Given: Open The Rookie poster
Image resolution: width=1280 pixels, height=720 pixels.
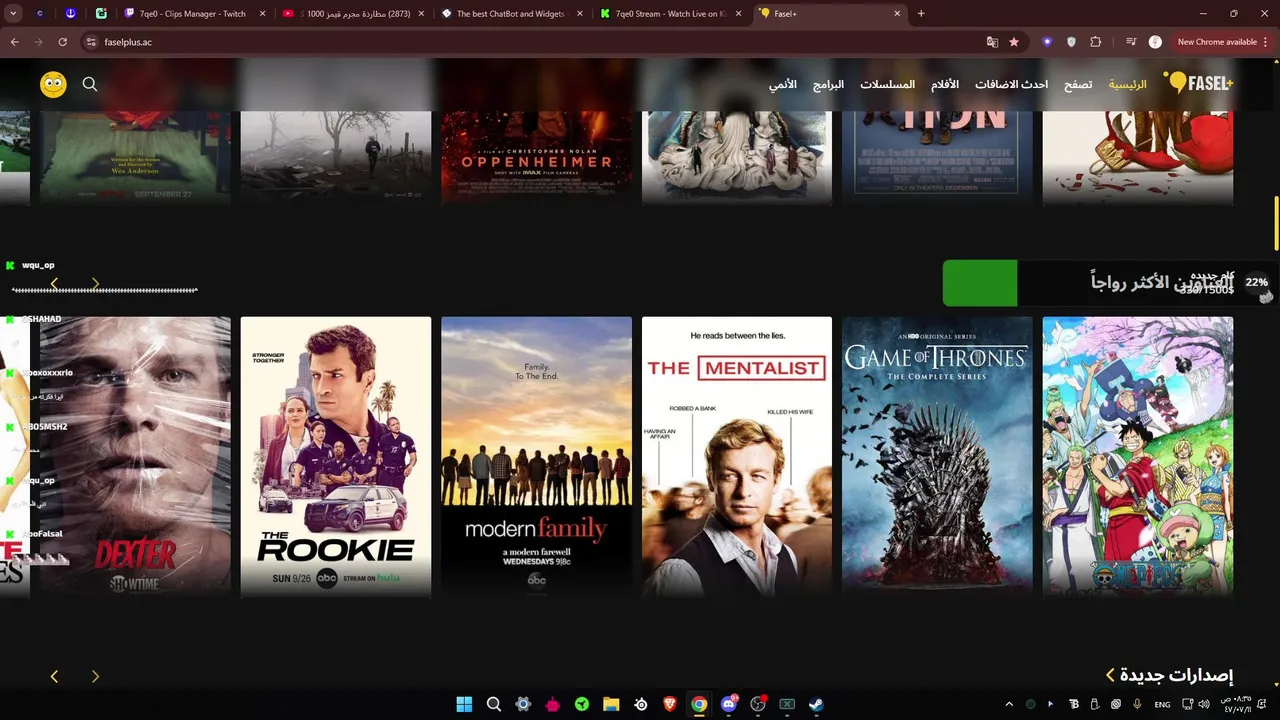Looking at the screenshot, I should [336, 457].
